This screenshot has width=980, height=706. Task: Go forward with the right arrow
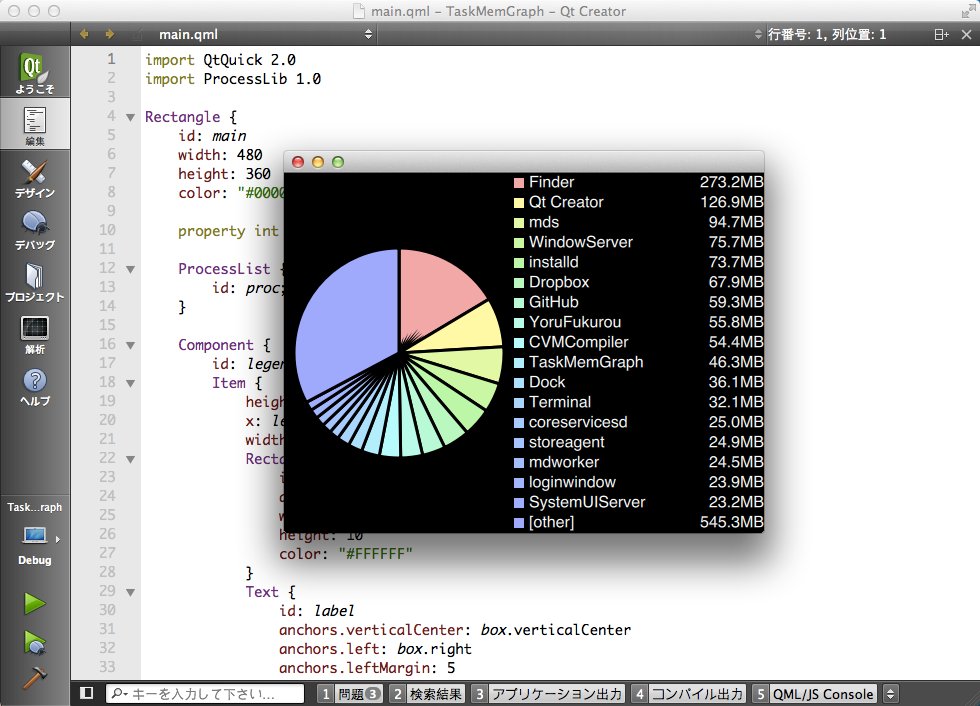pyautogui.click(x=109, y=34)
